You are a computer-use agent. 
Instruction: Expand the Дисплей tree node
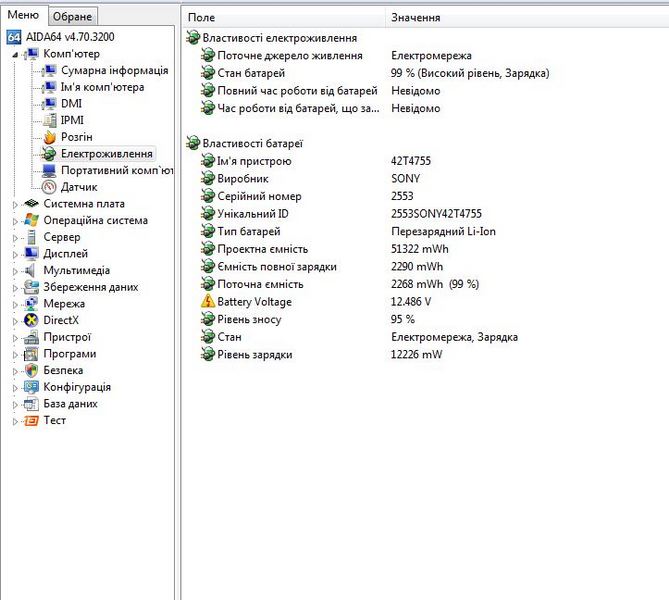15,254
